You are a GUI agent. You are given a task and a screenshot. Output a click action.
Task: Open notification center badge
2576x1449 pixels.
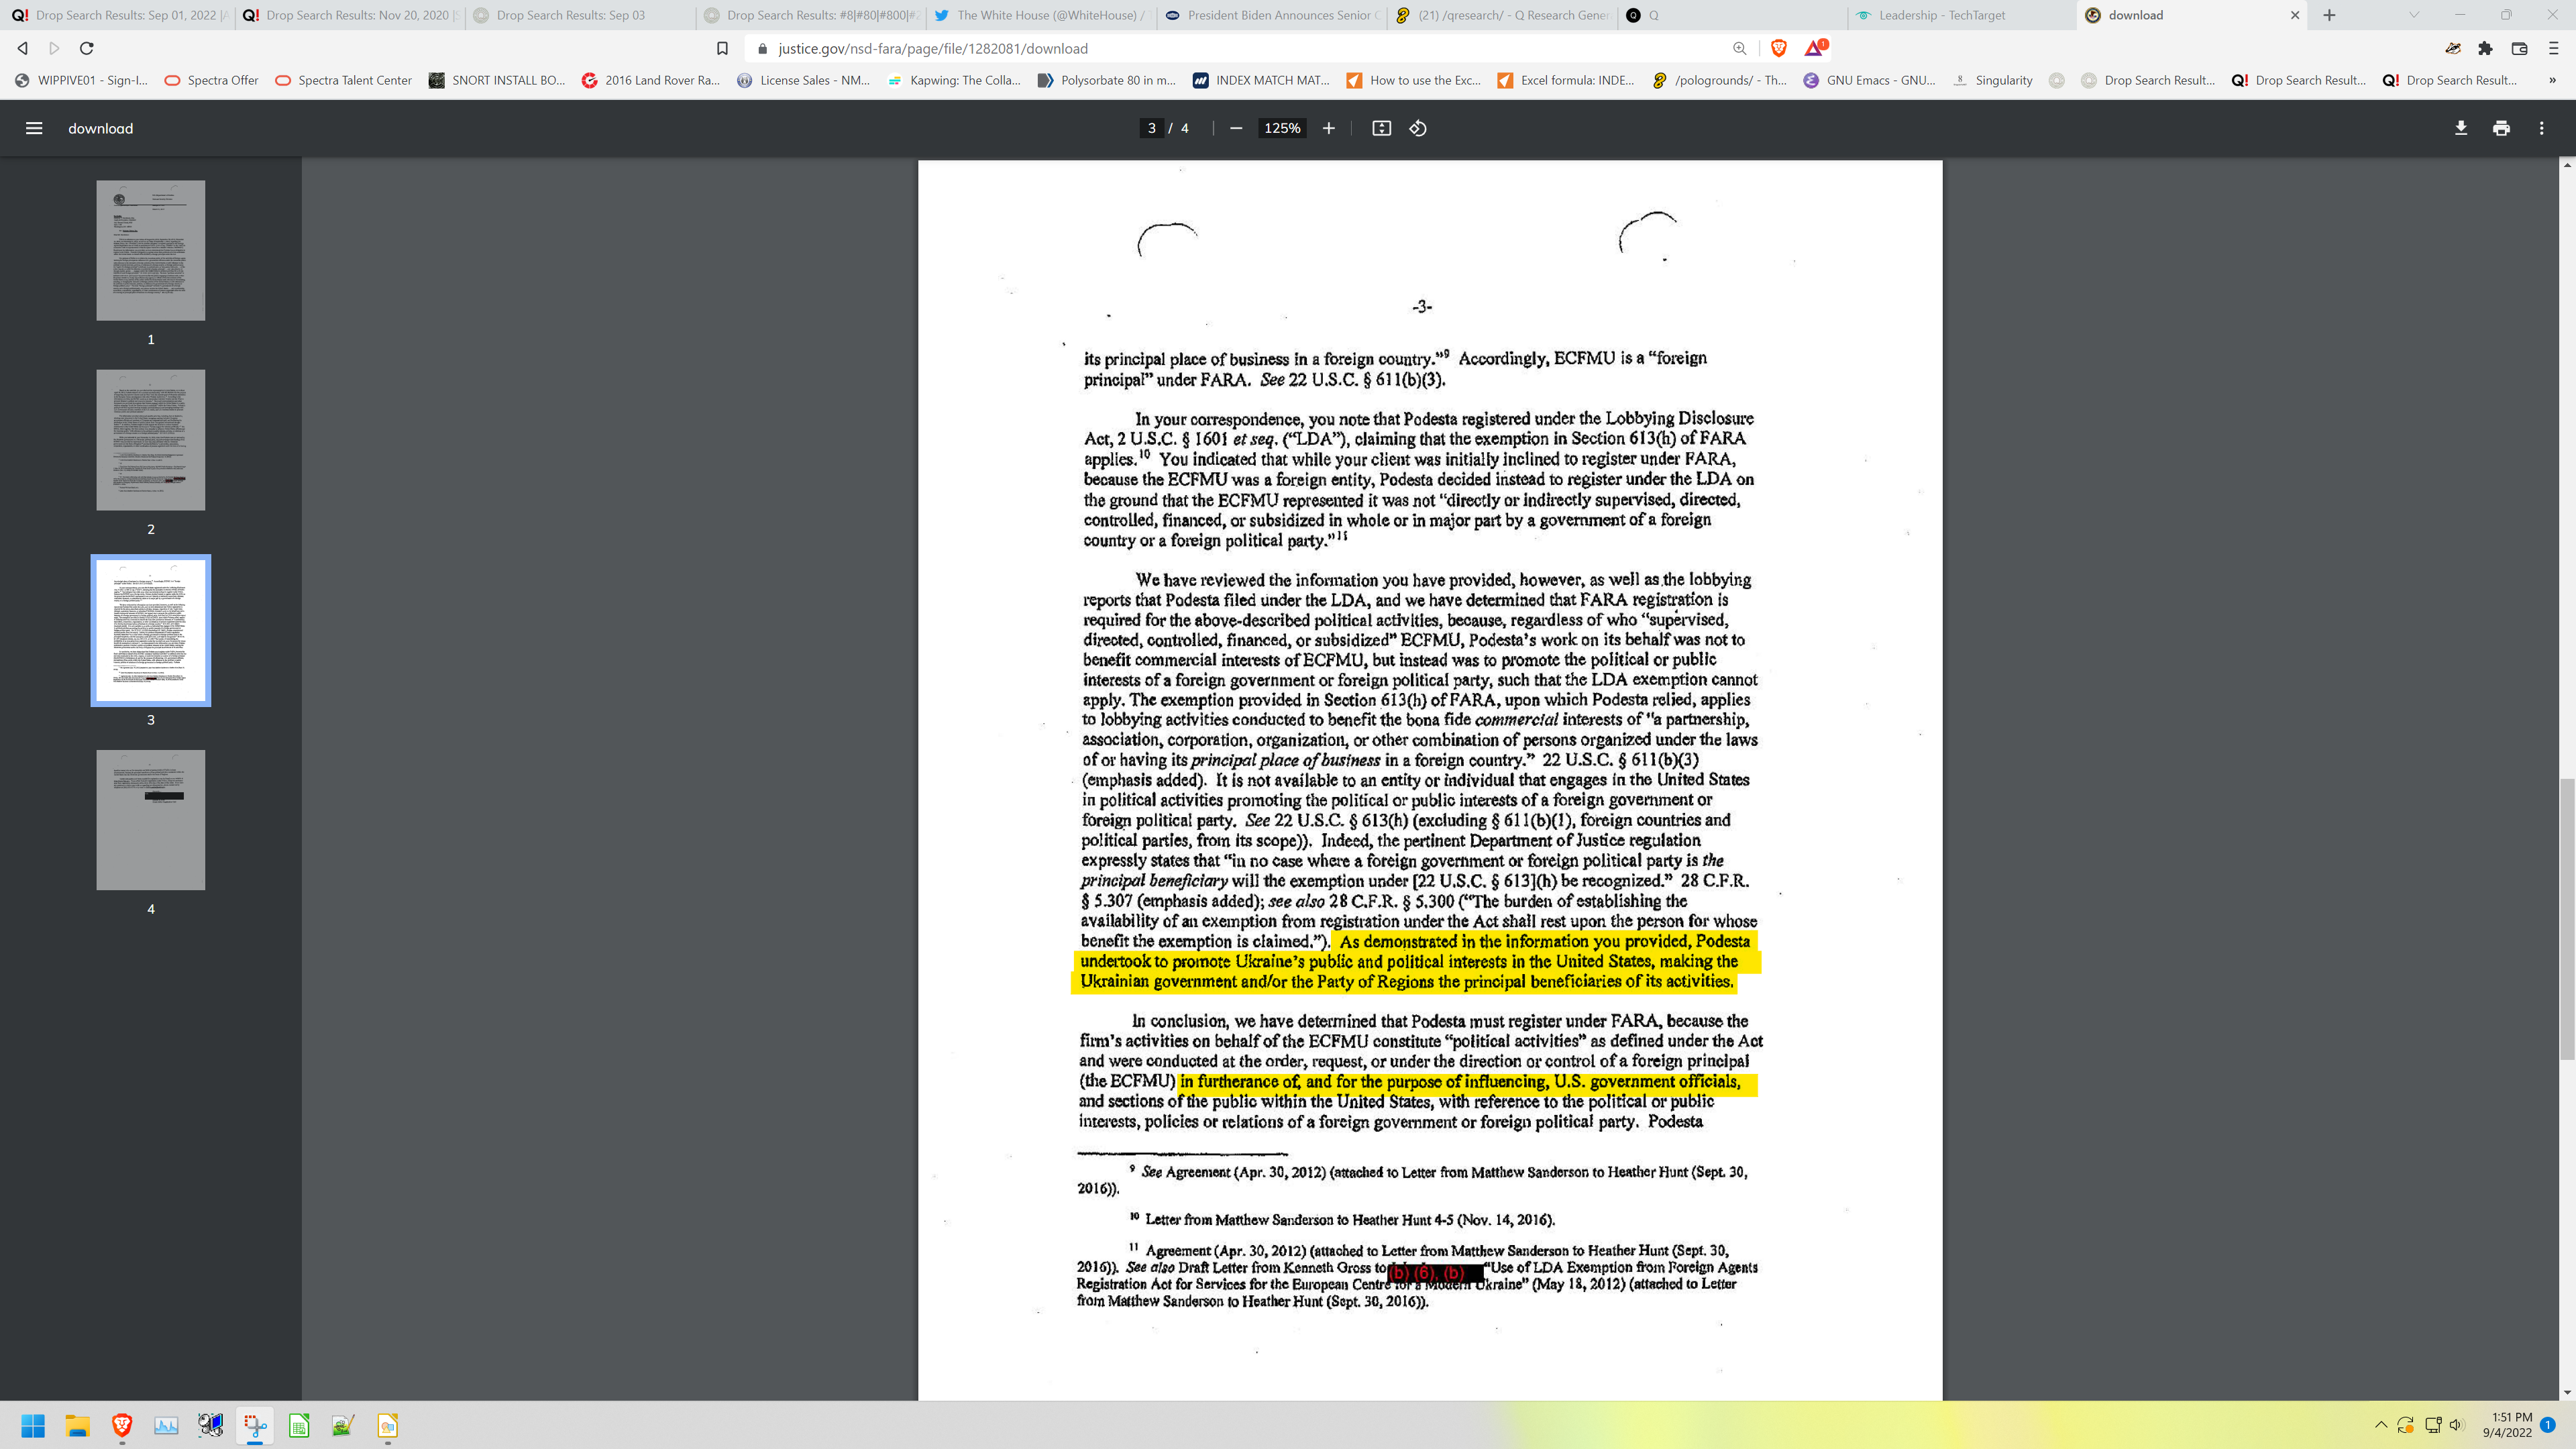coord(2548,1425)
